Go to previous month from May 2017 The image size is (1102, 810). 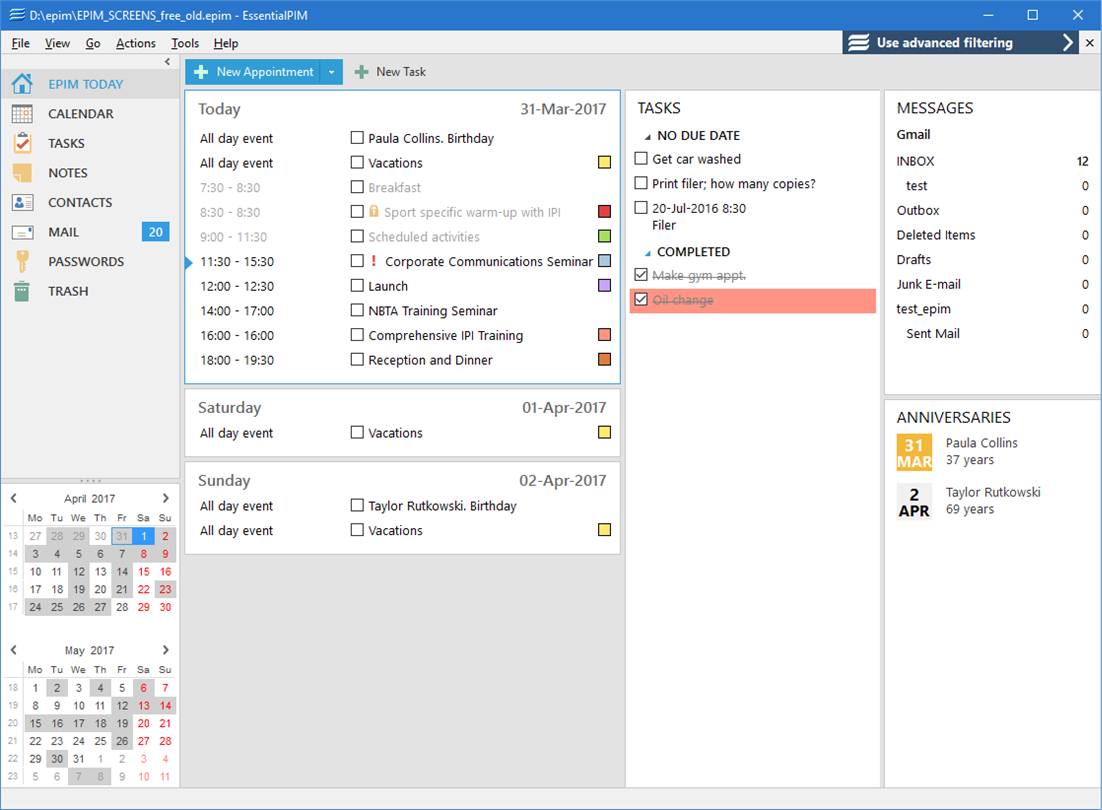click(x=13, y=650)
